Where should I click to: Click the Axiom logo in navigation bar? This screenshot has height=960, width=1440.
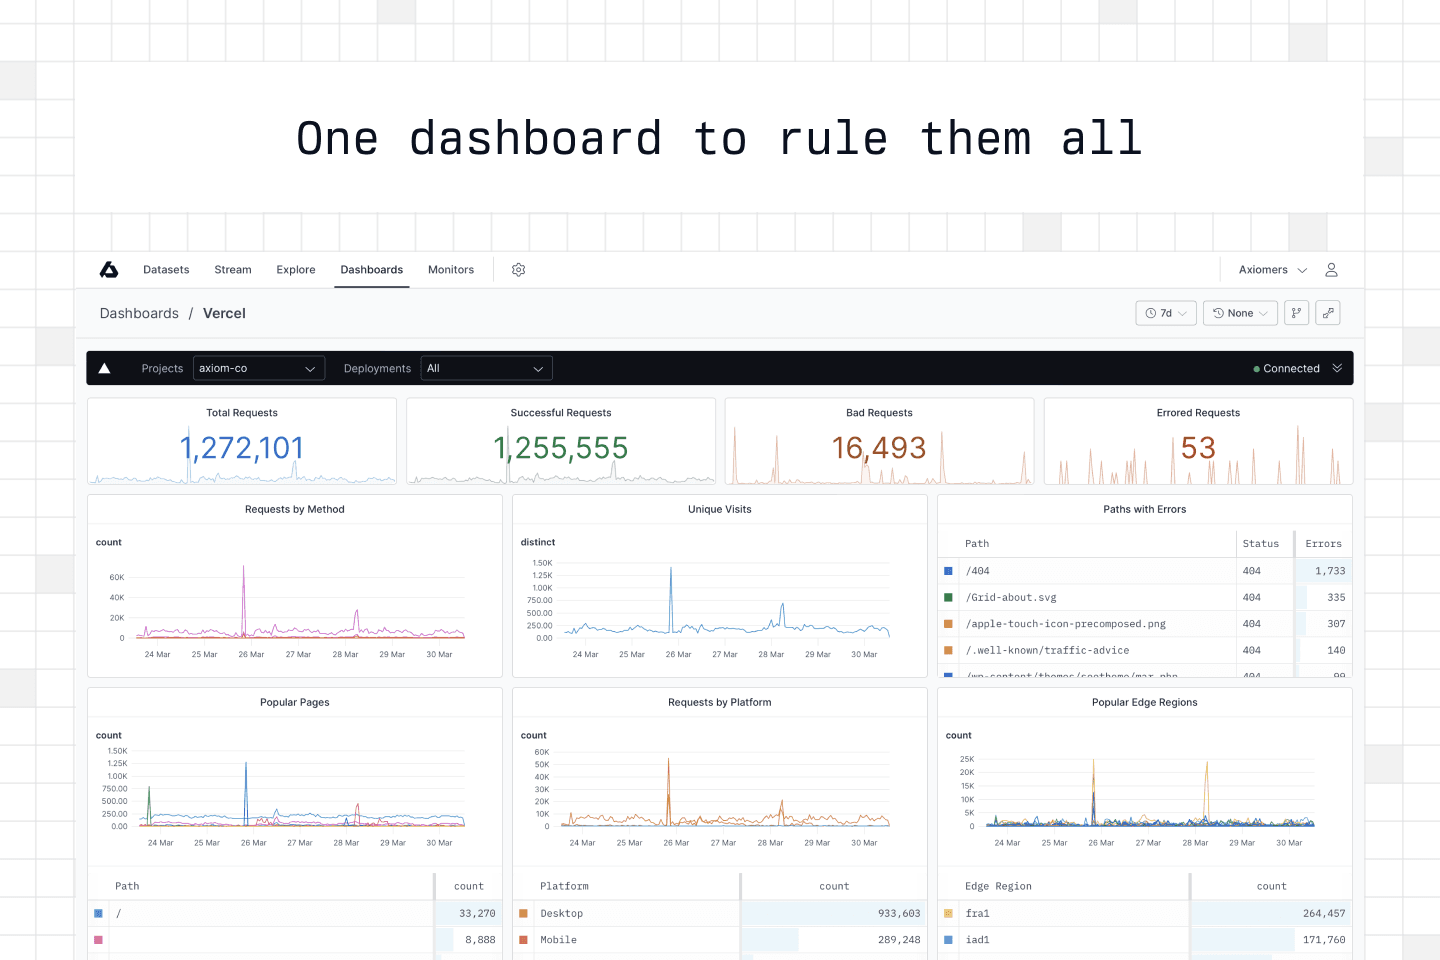coord(109,270)
